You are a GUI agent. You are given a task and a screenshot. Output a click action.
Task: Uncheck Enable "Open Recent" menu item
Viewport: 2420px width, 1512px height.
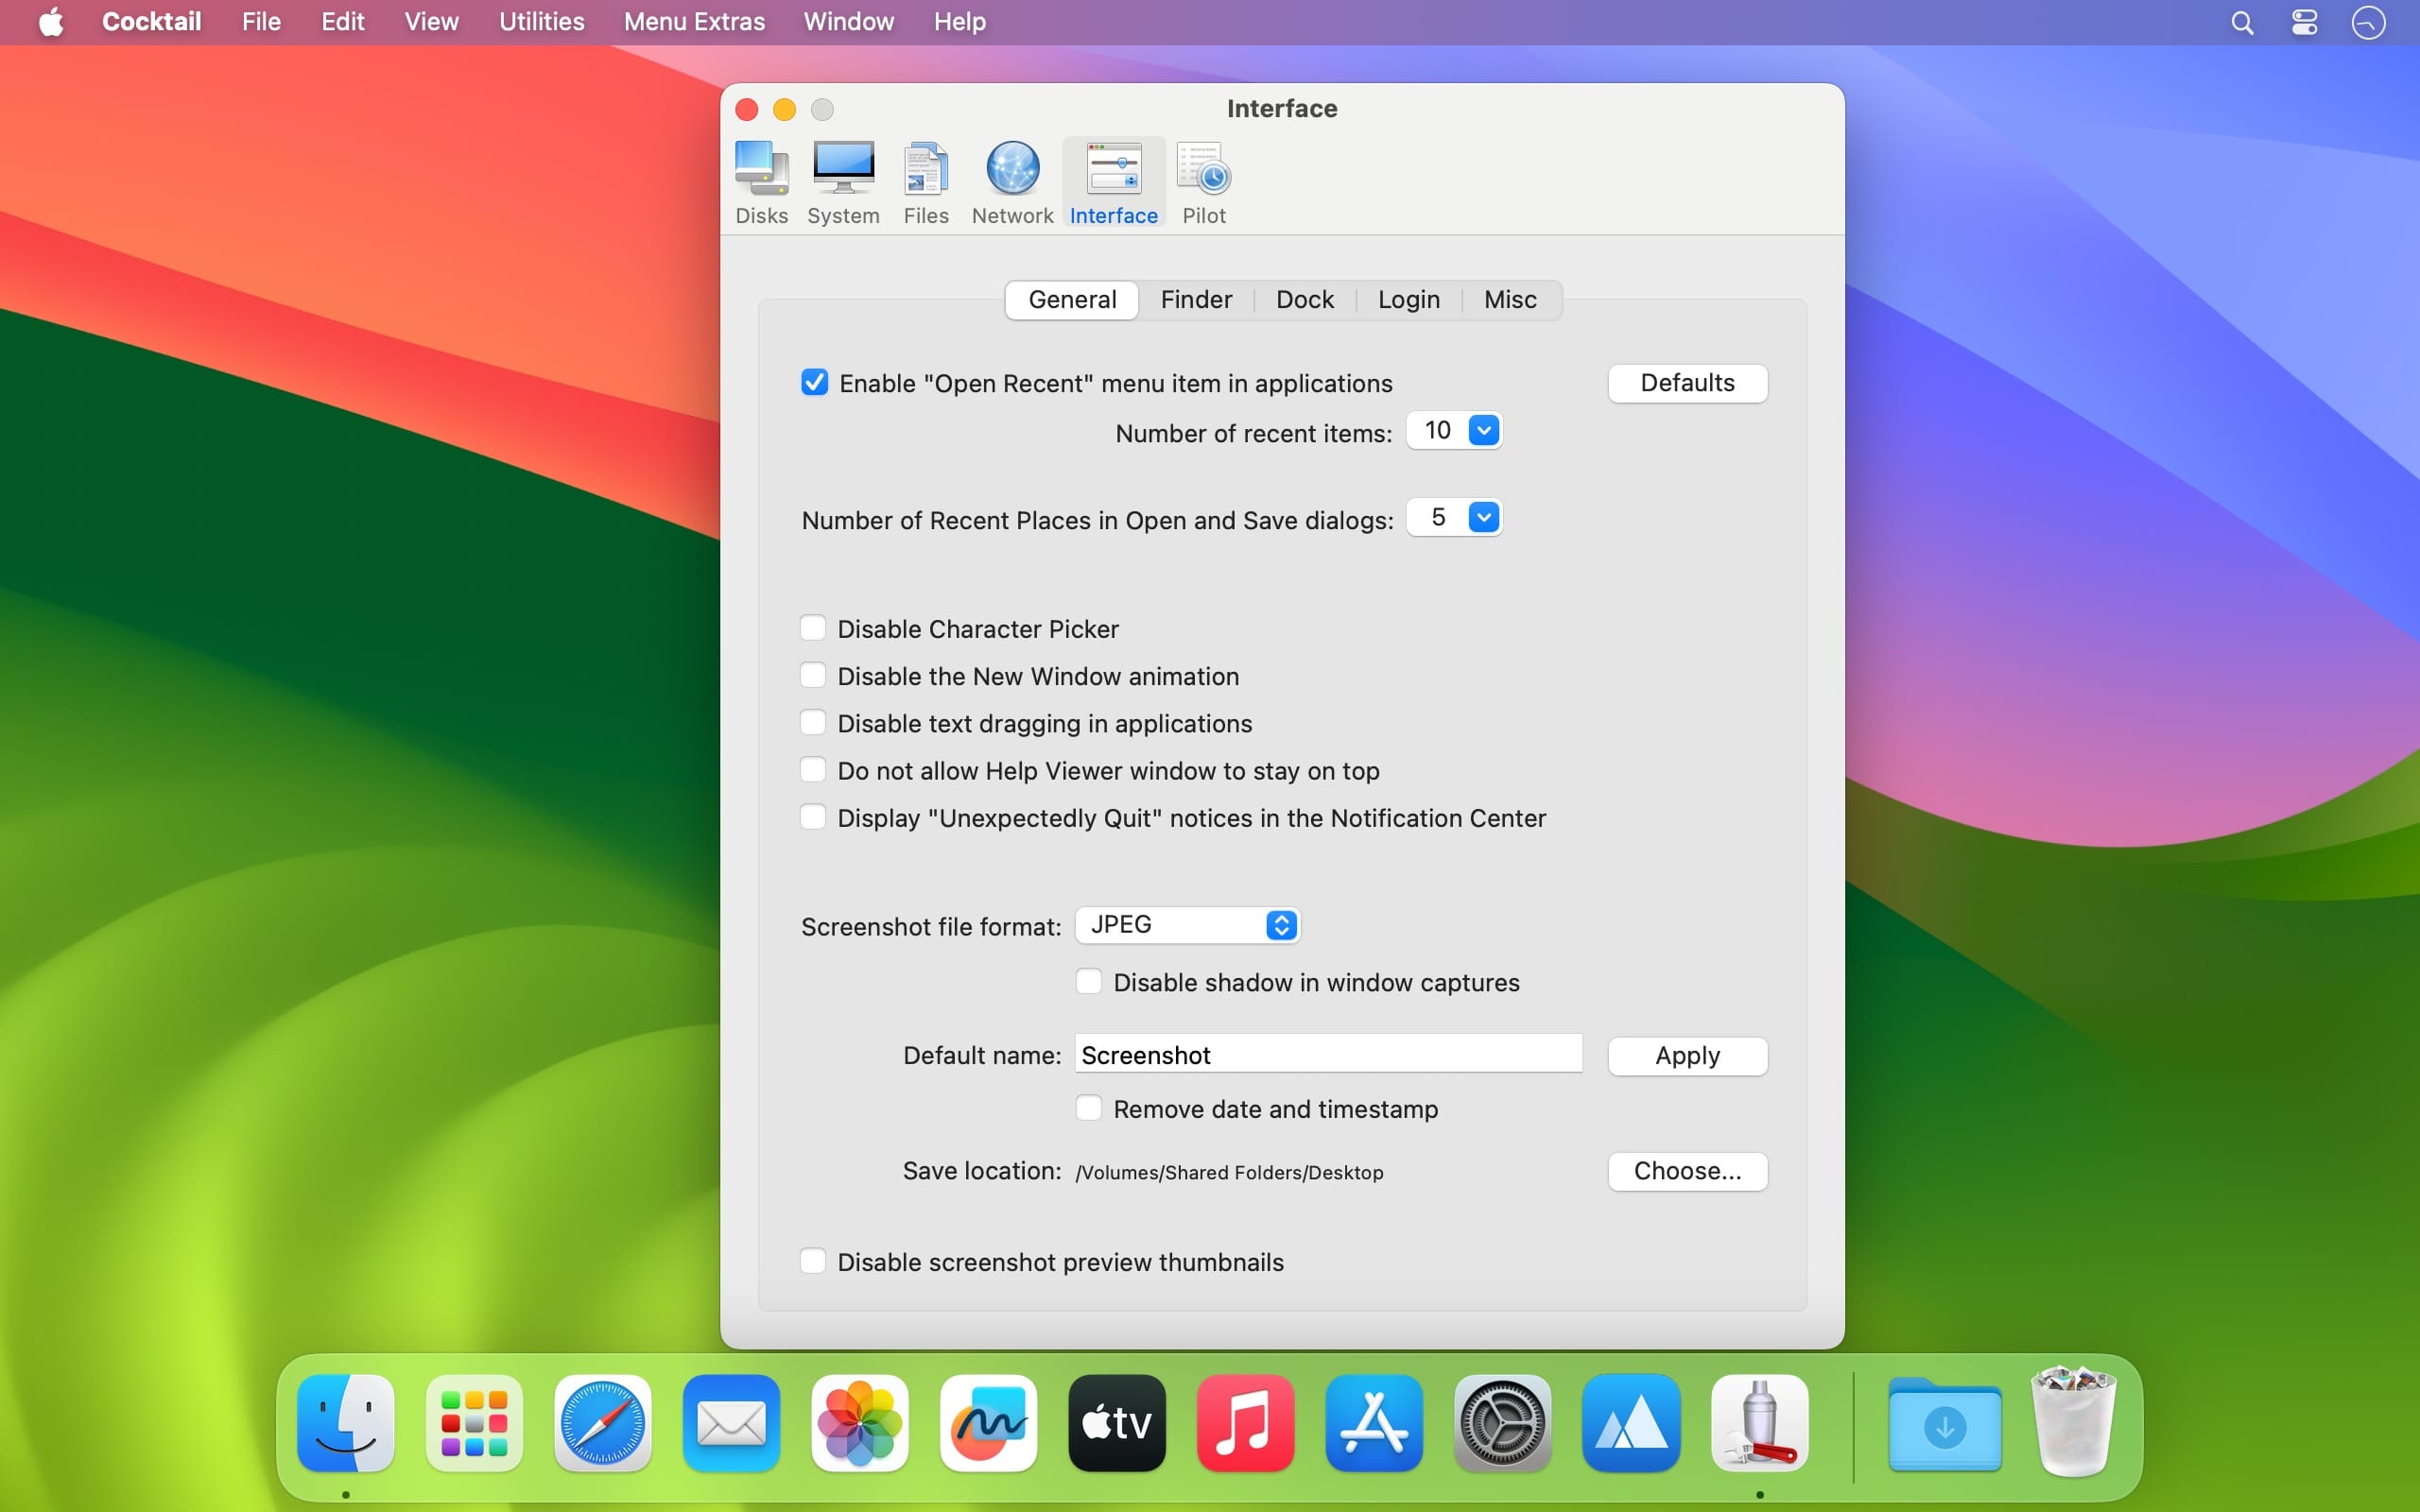(814, 382)
